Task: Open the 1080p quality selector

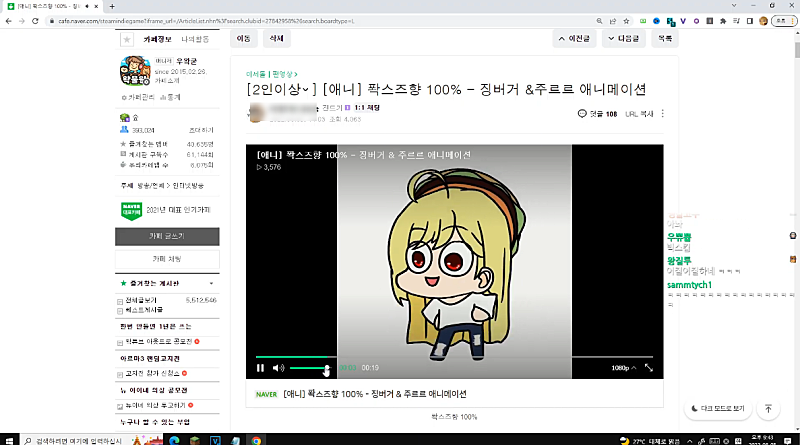Action: (623, 368)
